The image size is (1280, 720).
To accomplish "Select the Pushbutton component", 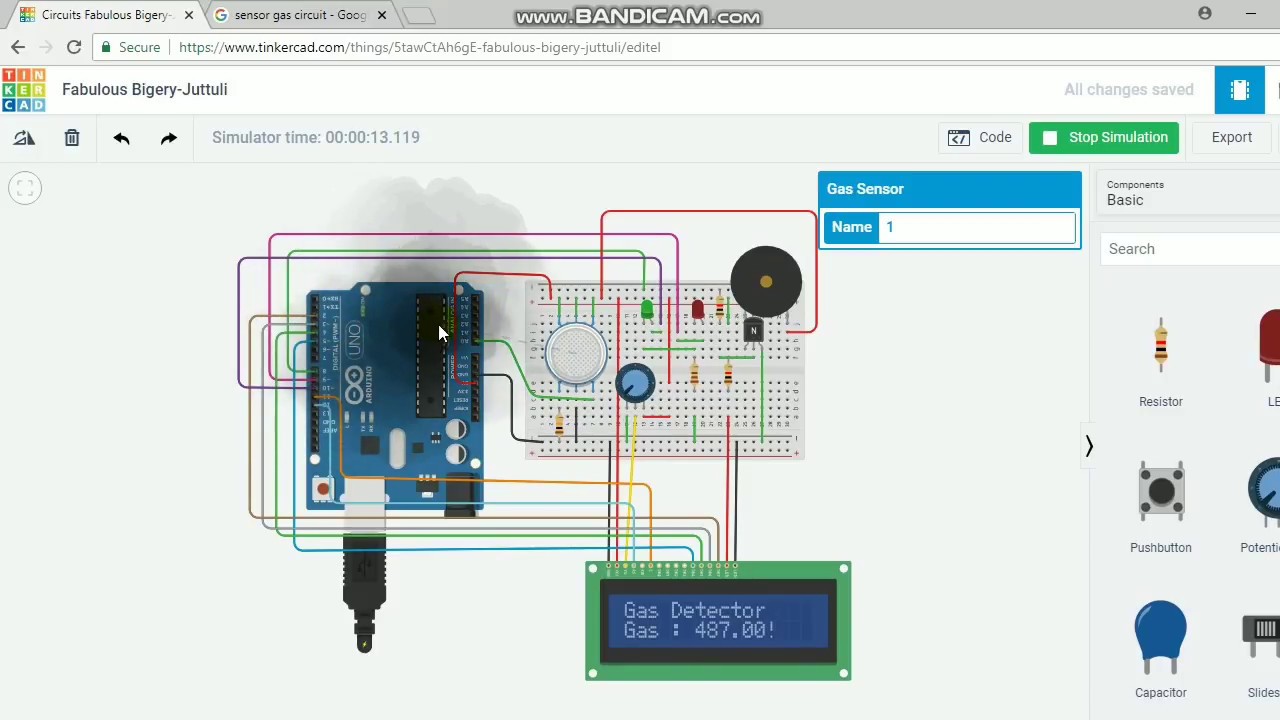I will pyautogui.click(x=1160, y=506).
